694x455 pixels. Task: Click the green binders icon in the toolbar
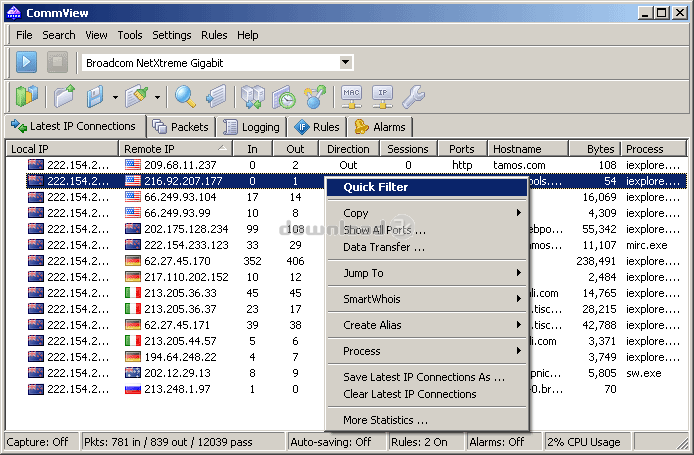point(27,96)
